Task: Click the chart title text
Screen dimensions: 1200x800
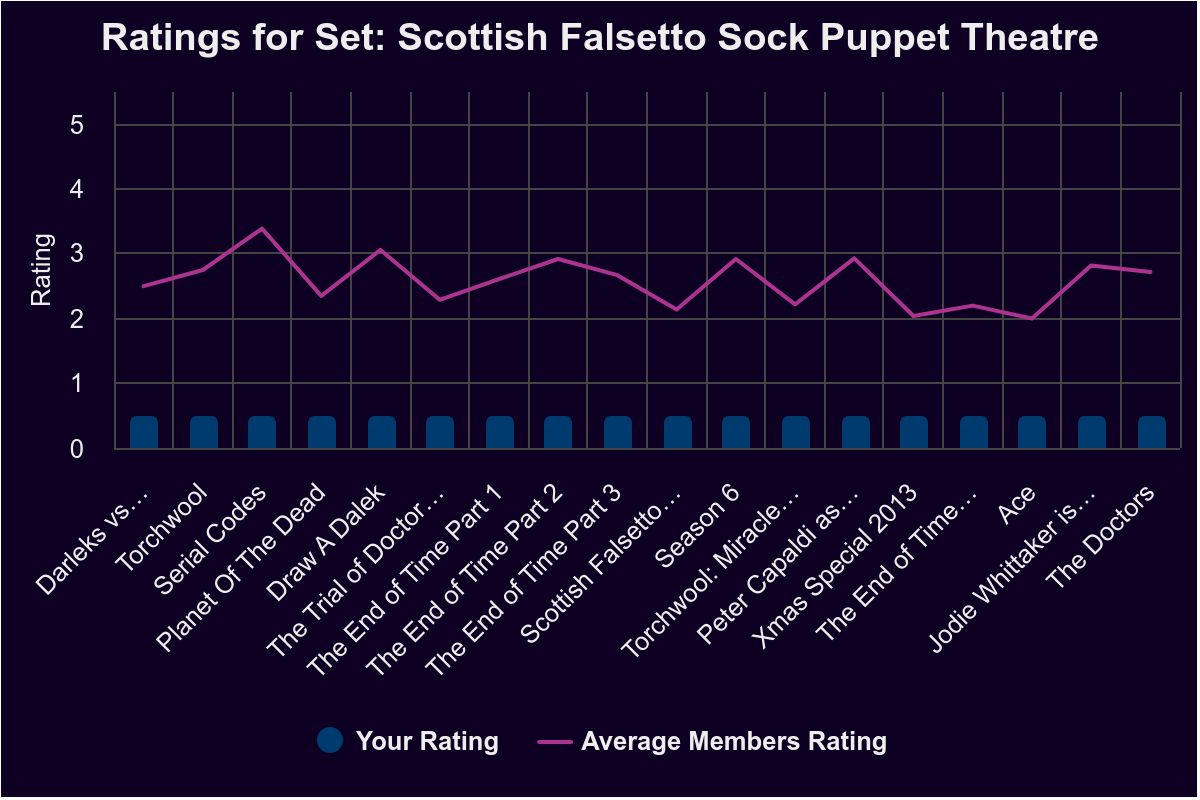Action: click(600, 38)
